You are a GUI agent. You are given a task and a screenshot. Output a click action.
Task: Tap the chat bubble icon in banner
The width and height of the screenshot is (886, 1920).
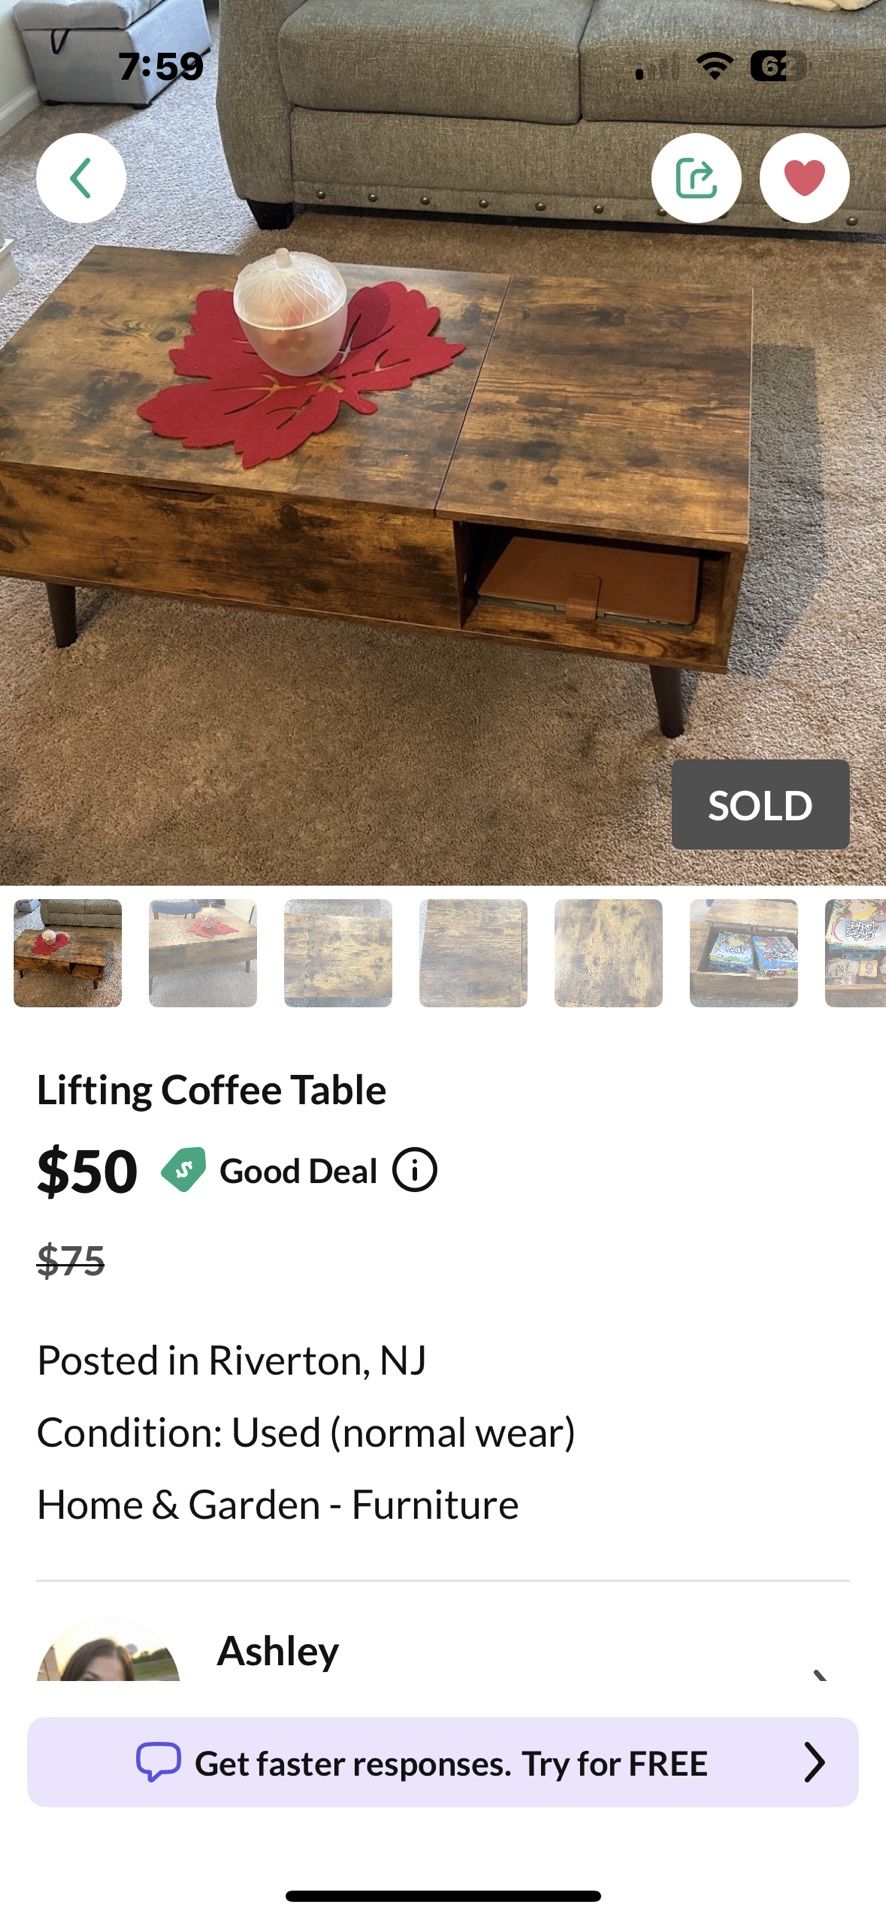(158, 1762)
